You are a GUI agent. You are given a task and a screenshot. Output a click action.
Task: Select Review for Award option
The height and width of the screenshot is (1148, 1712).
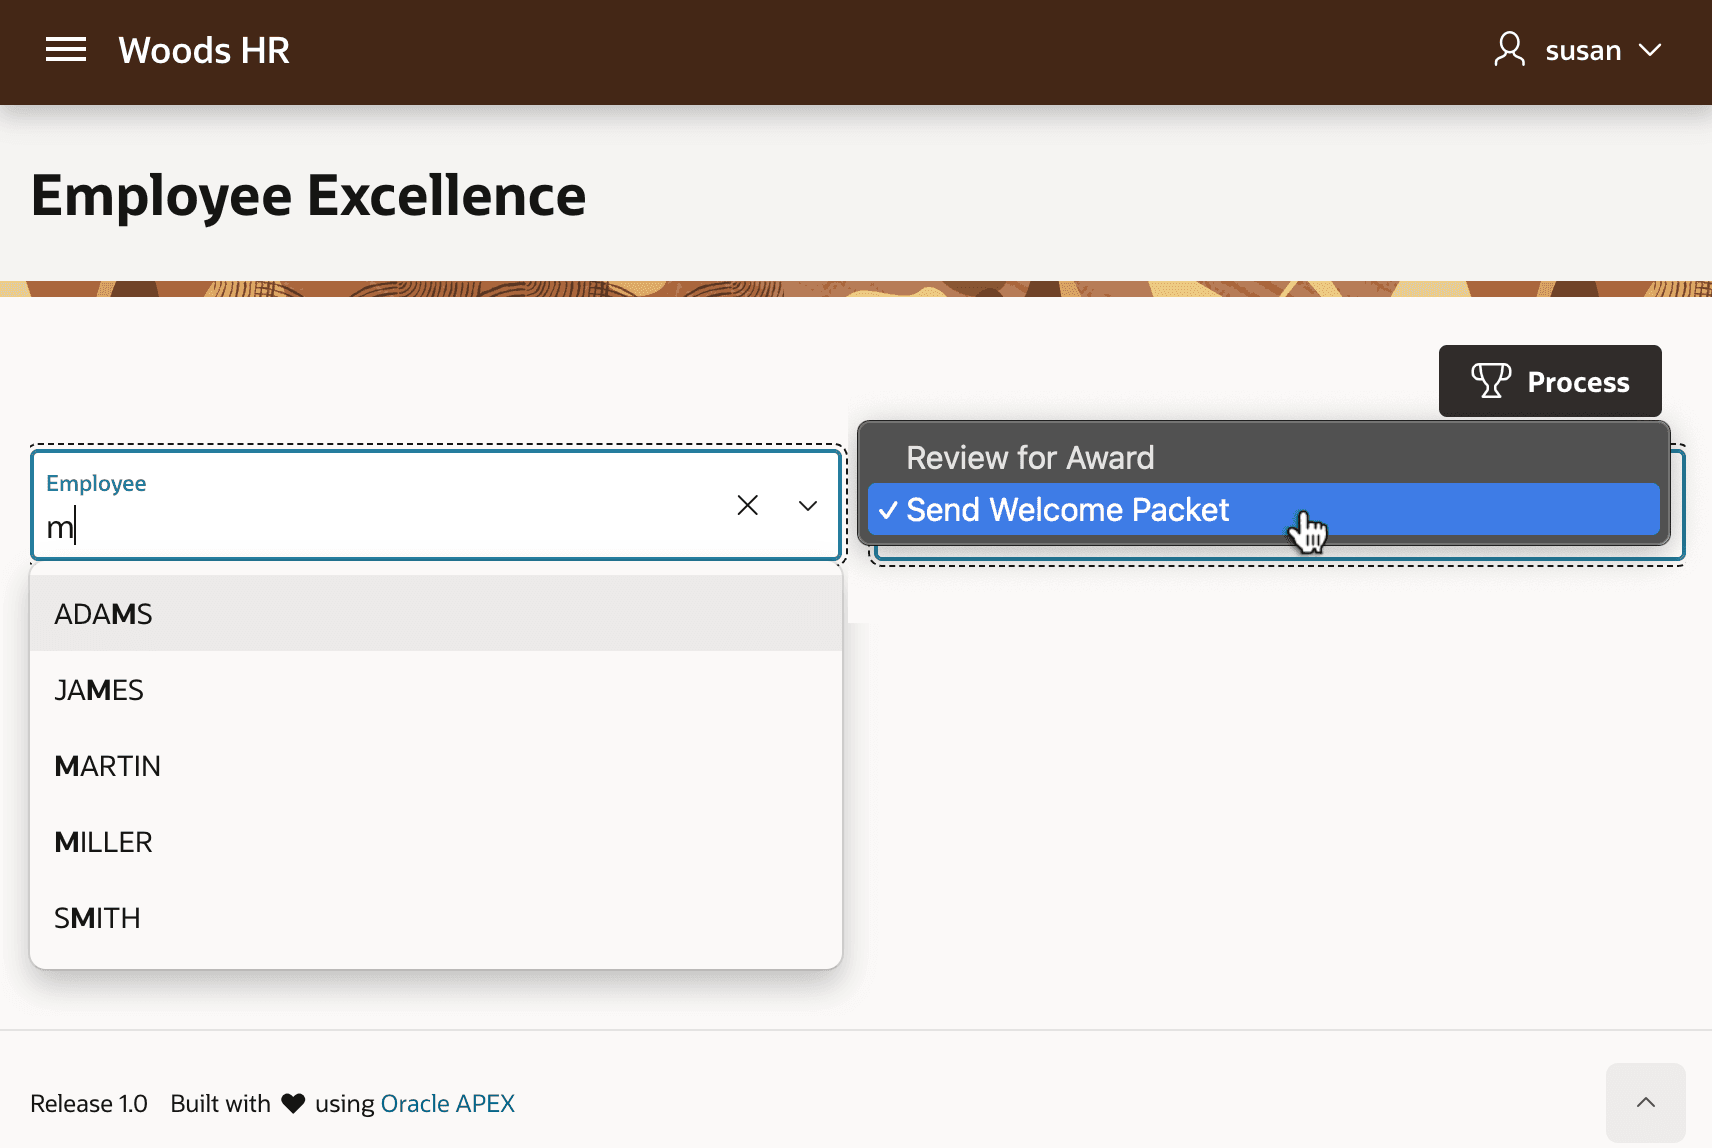point(1264,458)
